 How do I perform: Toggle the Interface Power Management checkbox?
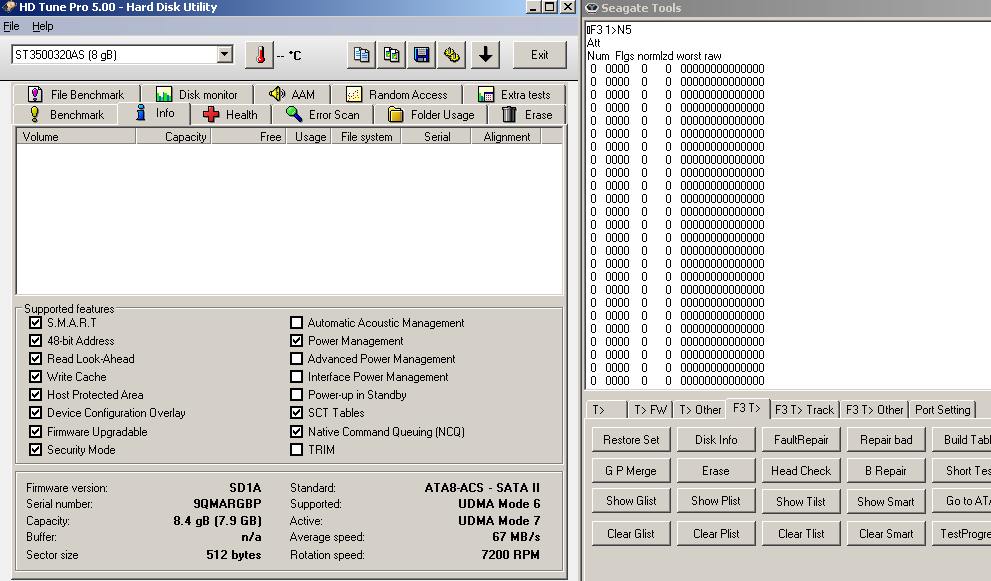pyautogui.click(x=296, y=376)
